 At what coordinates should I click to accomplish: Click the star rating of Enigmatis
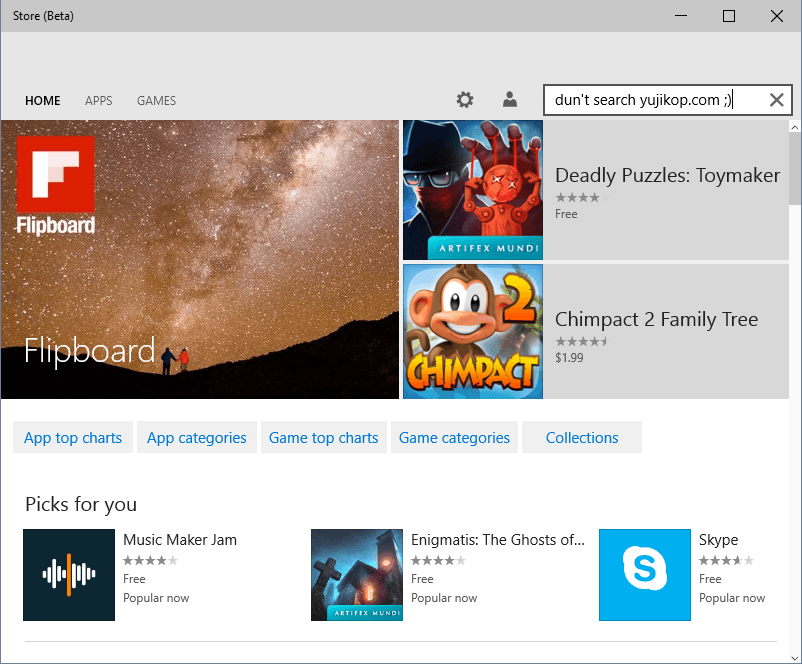[x=438, y=560]
